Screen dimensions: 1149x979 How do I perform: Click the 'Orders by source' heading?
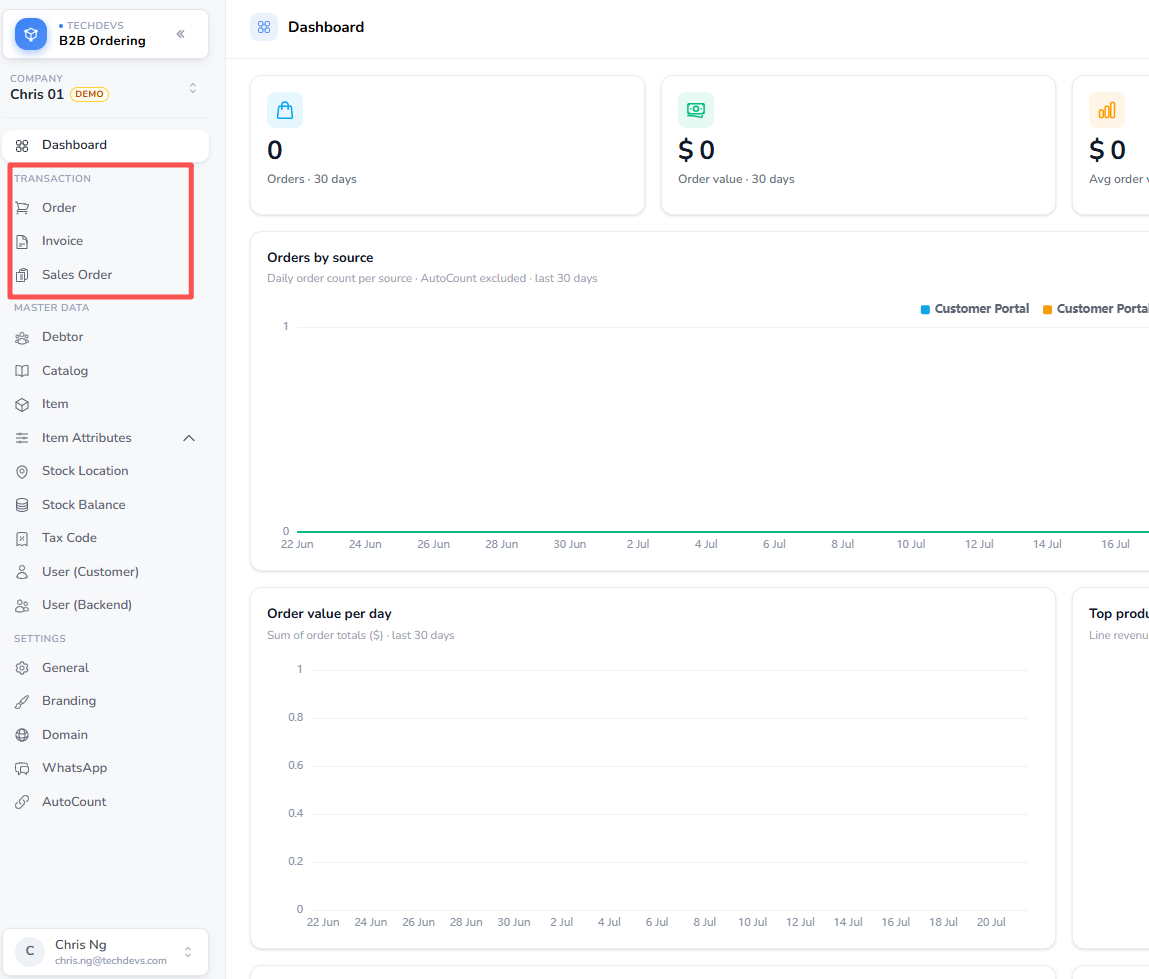tap(320, 258)
